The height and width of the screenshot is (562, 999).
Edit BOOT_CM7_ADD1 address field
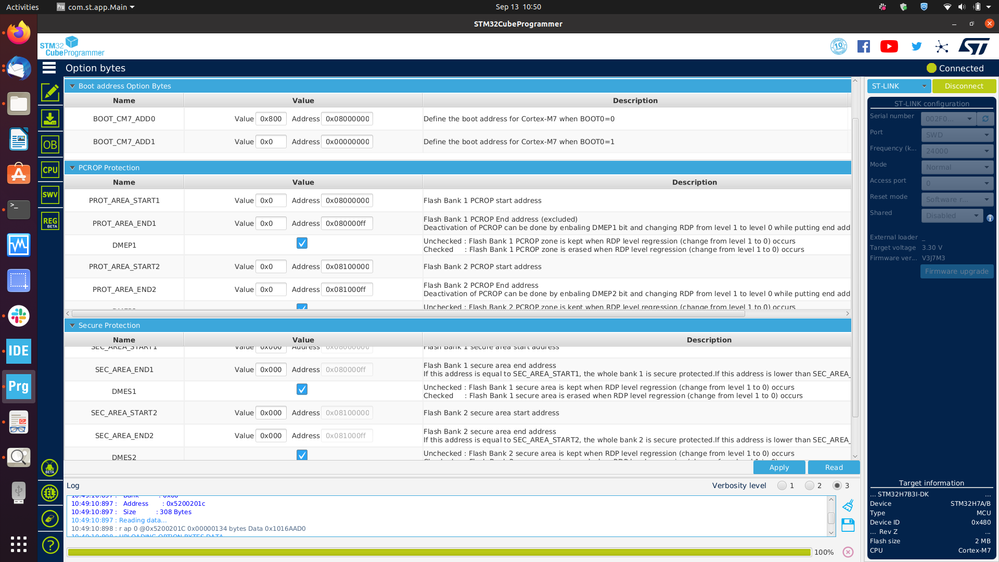pyautogui.click(x=347, y=141)
